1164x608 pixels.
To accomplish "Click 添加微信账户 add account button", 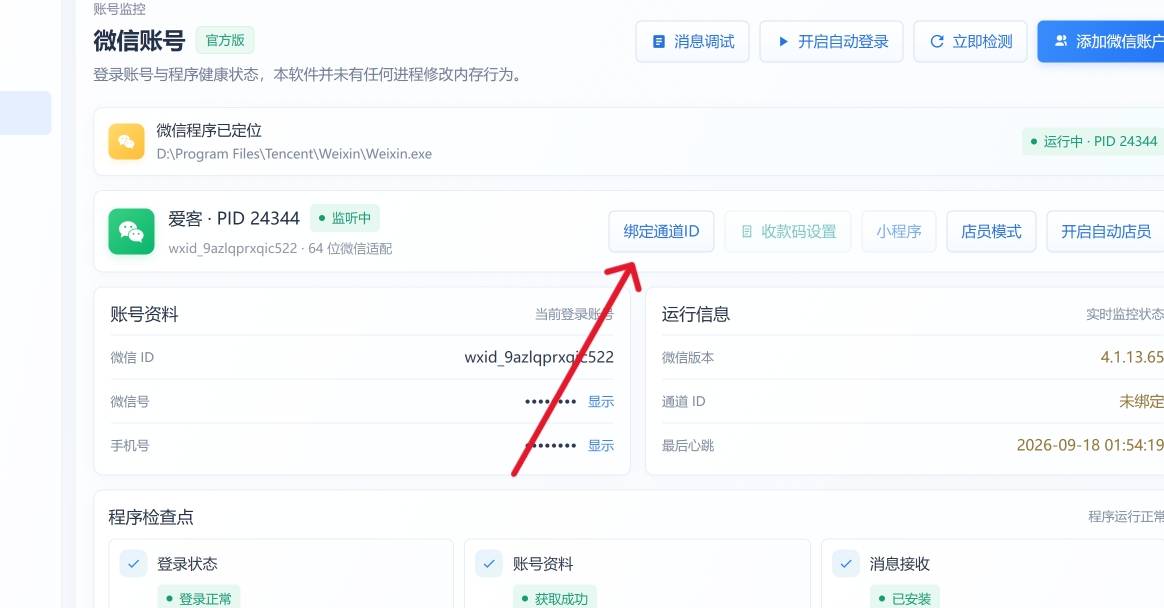I will [1101, 42].
